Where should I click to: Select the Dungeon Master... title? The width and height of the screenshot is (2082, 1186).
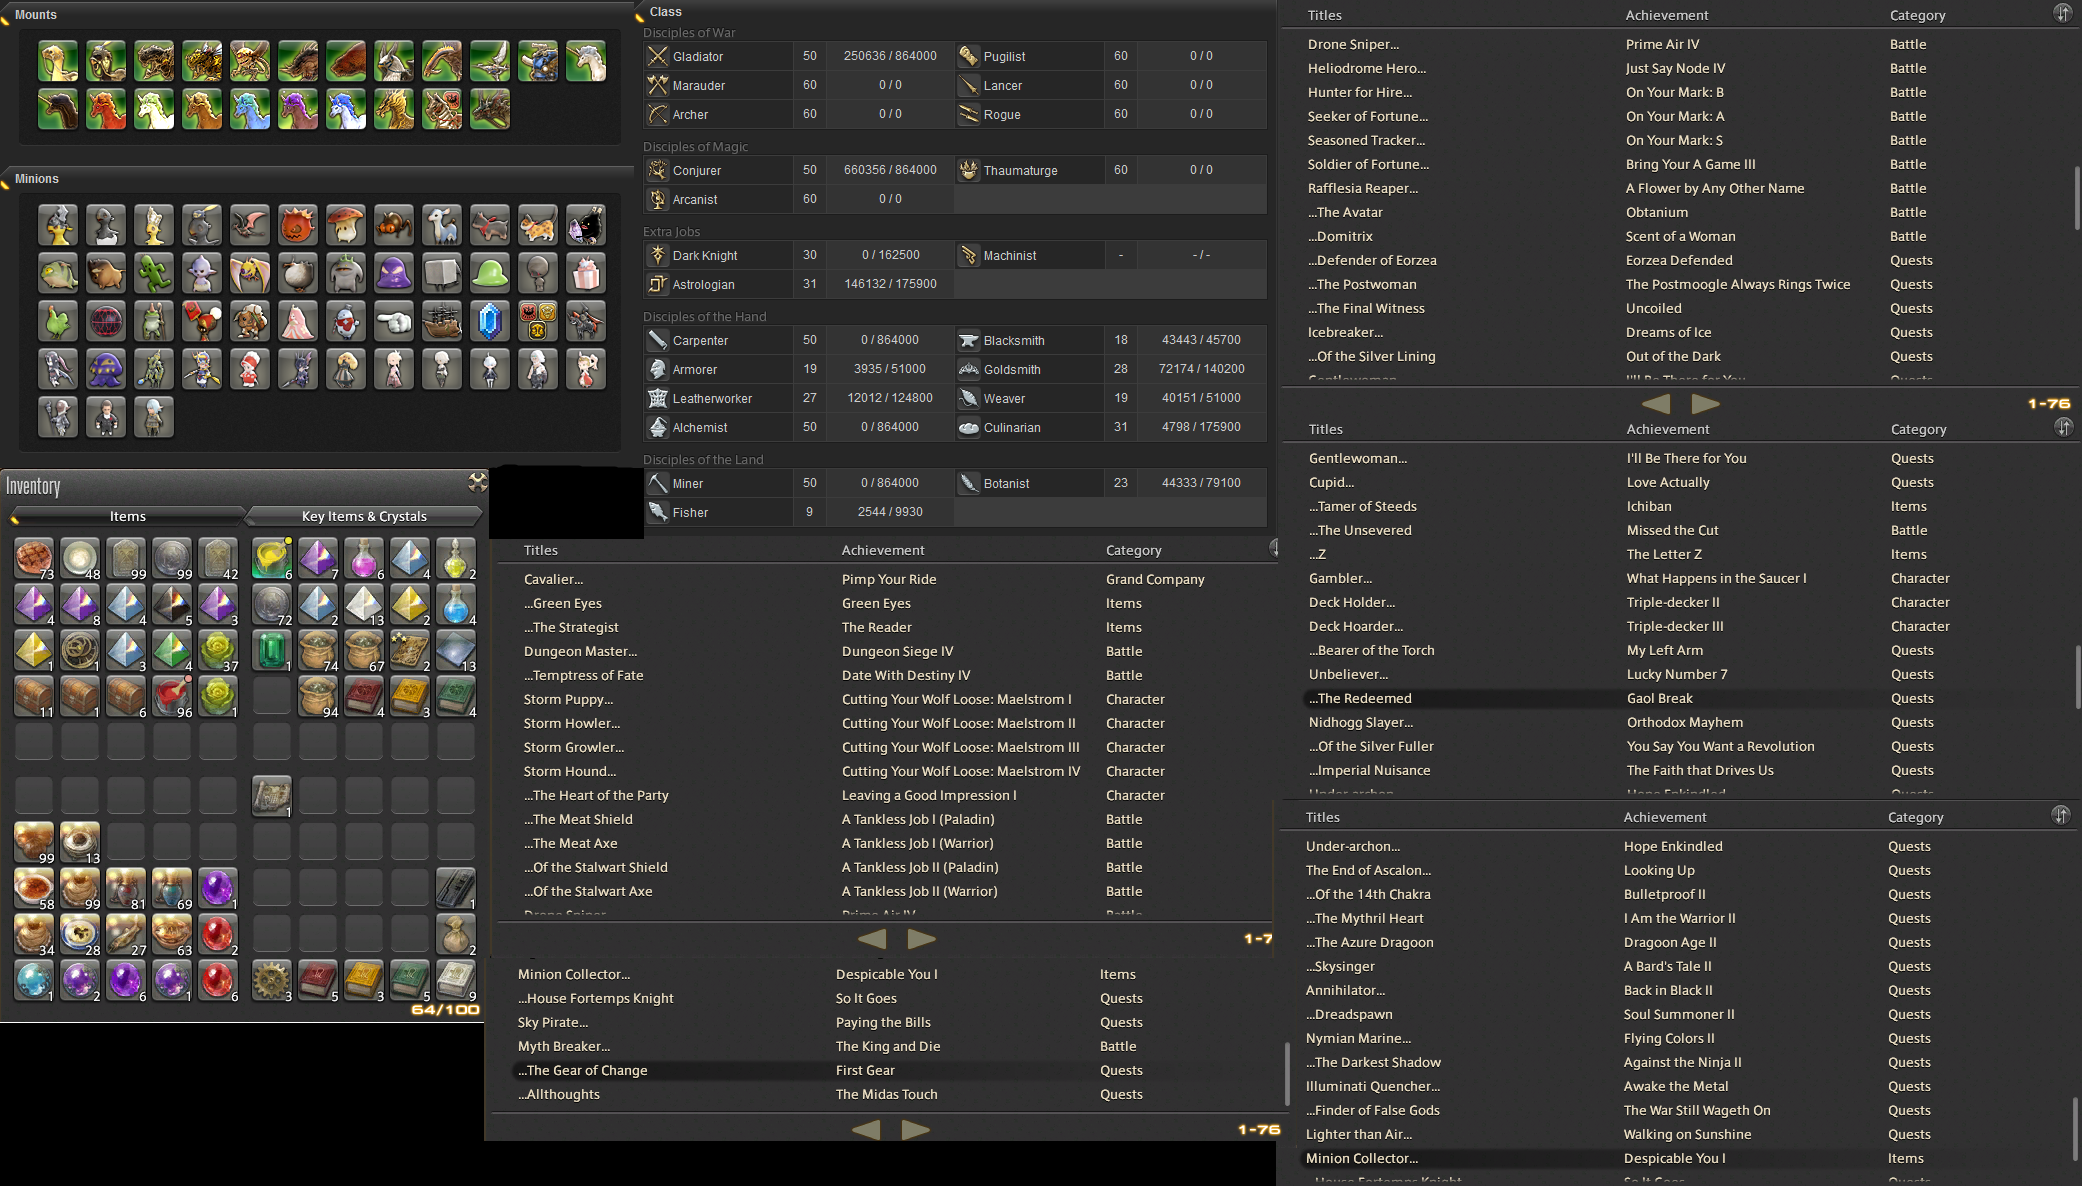[580, 651]
